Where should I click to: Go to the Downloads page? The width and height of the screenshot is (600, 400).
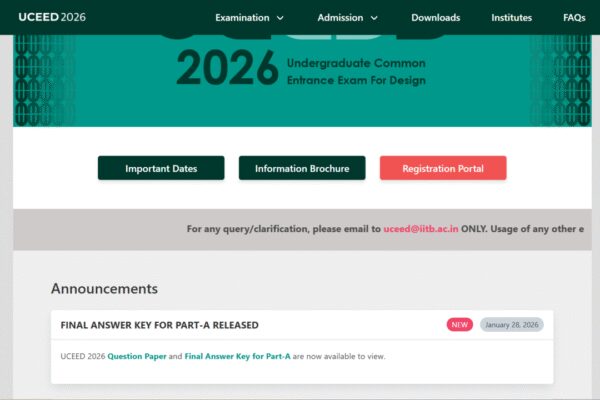pyautogui.click(x=435, y=18)
